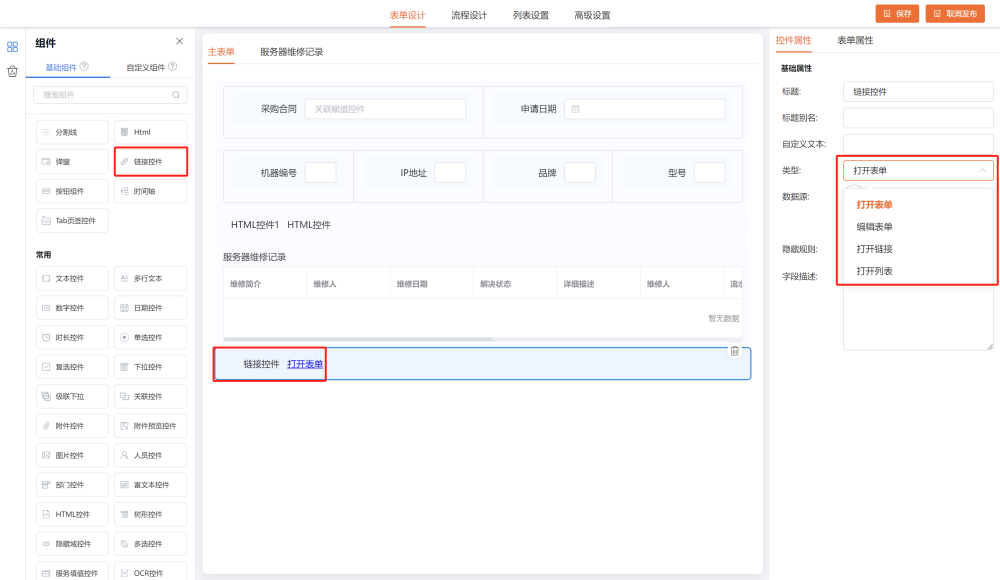Viewport: 1000px width, 580px height.
Task: Open the 服务器维修记录 form tab
Action: [291, 52]
